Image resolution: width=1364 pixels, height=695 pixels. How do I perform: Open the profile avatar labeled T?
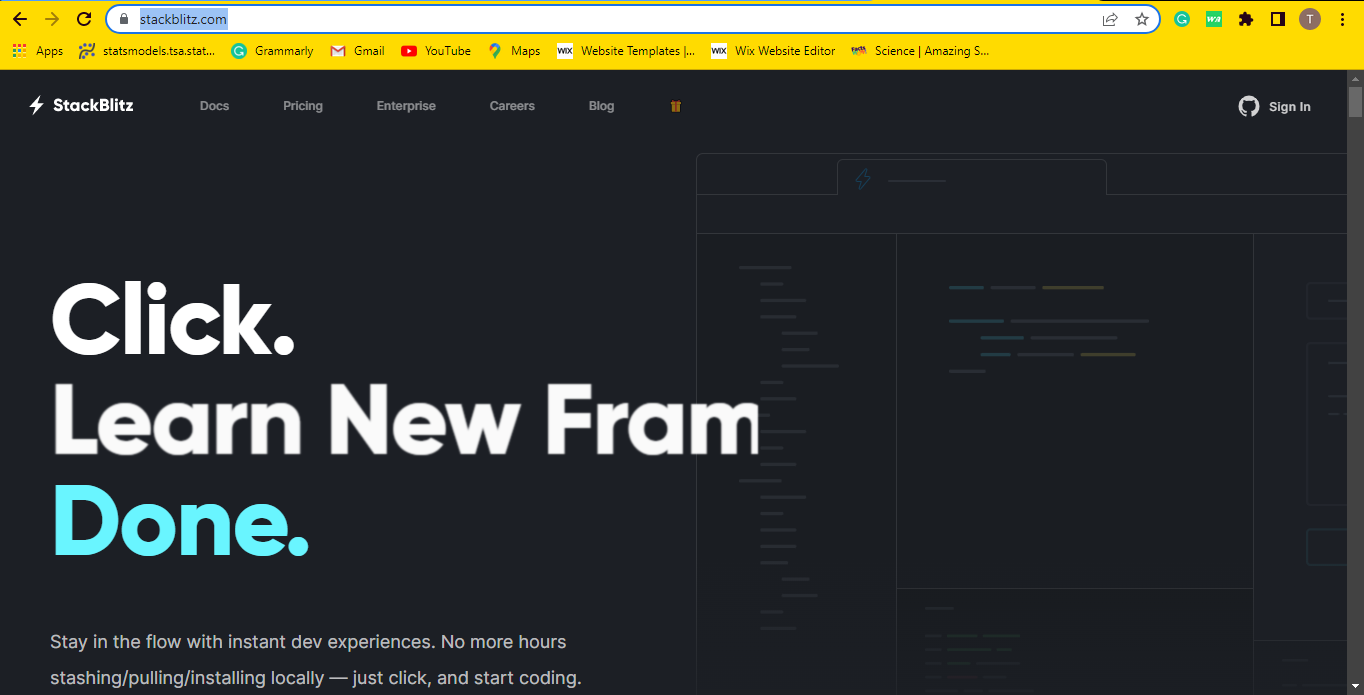pyautogui.click(x=1310, y=19)
